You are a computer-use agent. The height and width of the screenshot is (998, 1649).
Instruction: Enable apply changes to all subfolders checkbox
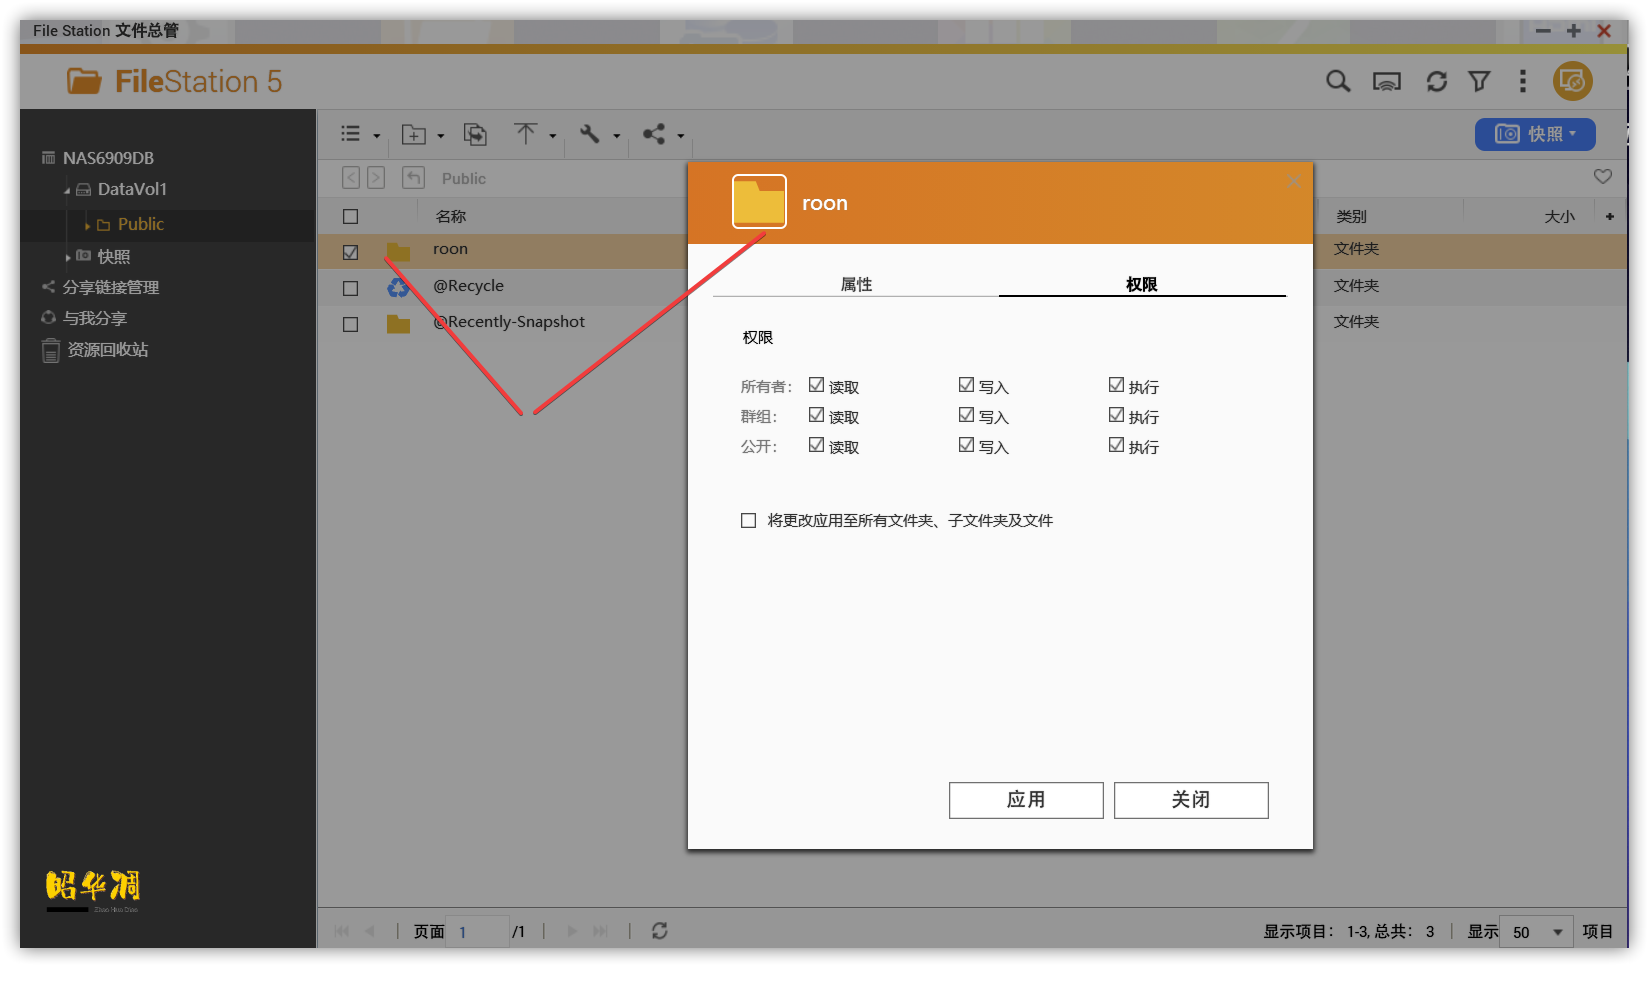[748, 520]
